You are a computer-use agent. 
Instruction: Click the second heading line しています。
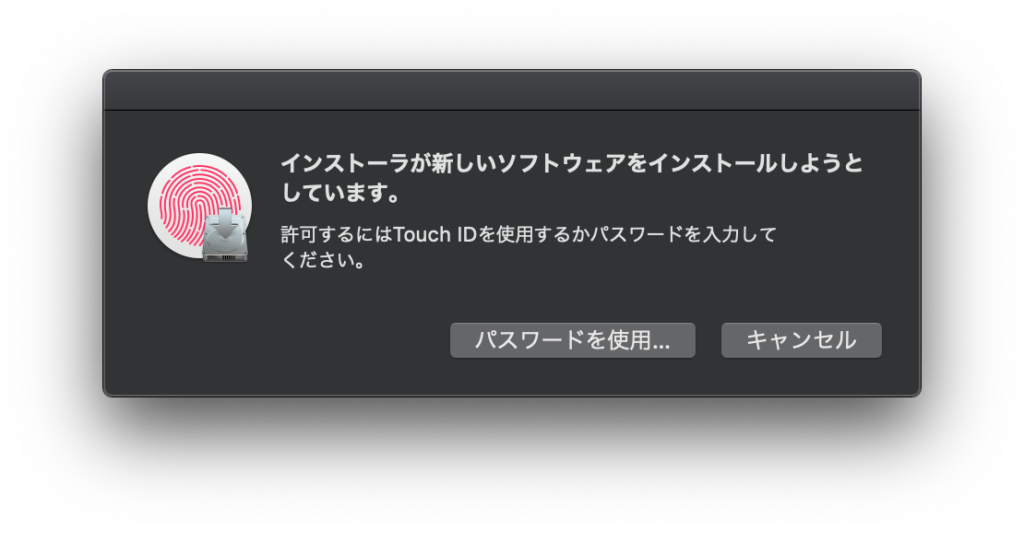341,193
